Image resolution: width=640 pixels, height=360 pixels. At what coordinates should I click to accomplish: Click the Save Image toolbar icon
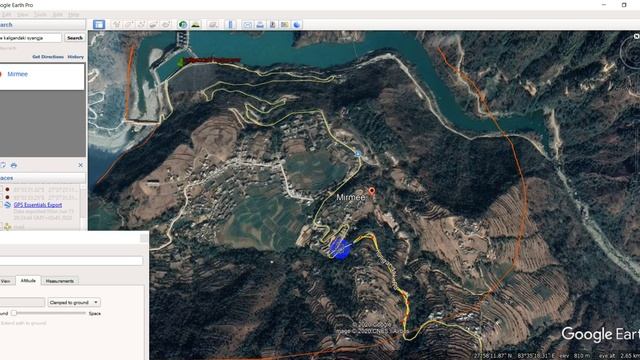point(272,25)
